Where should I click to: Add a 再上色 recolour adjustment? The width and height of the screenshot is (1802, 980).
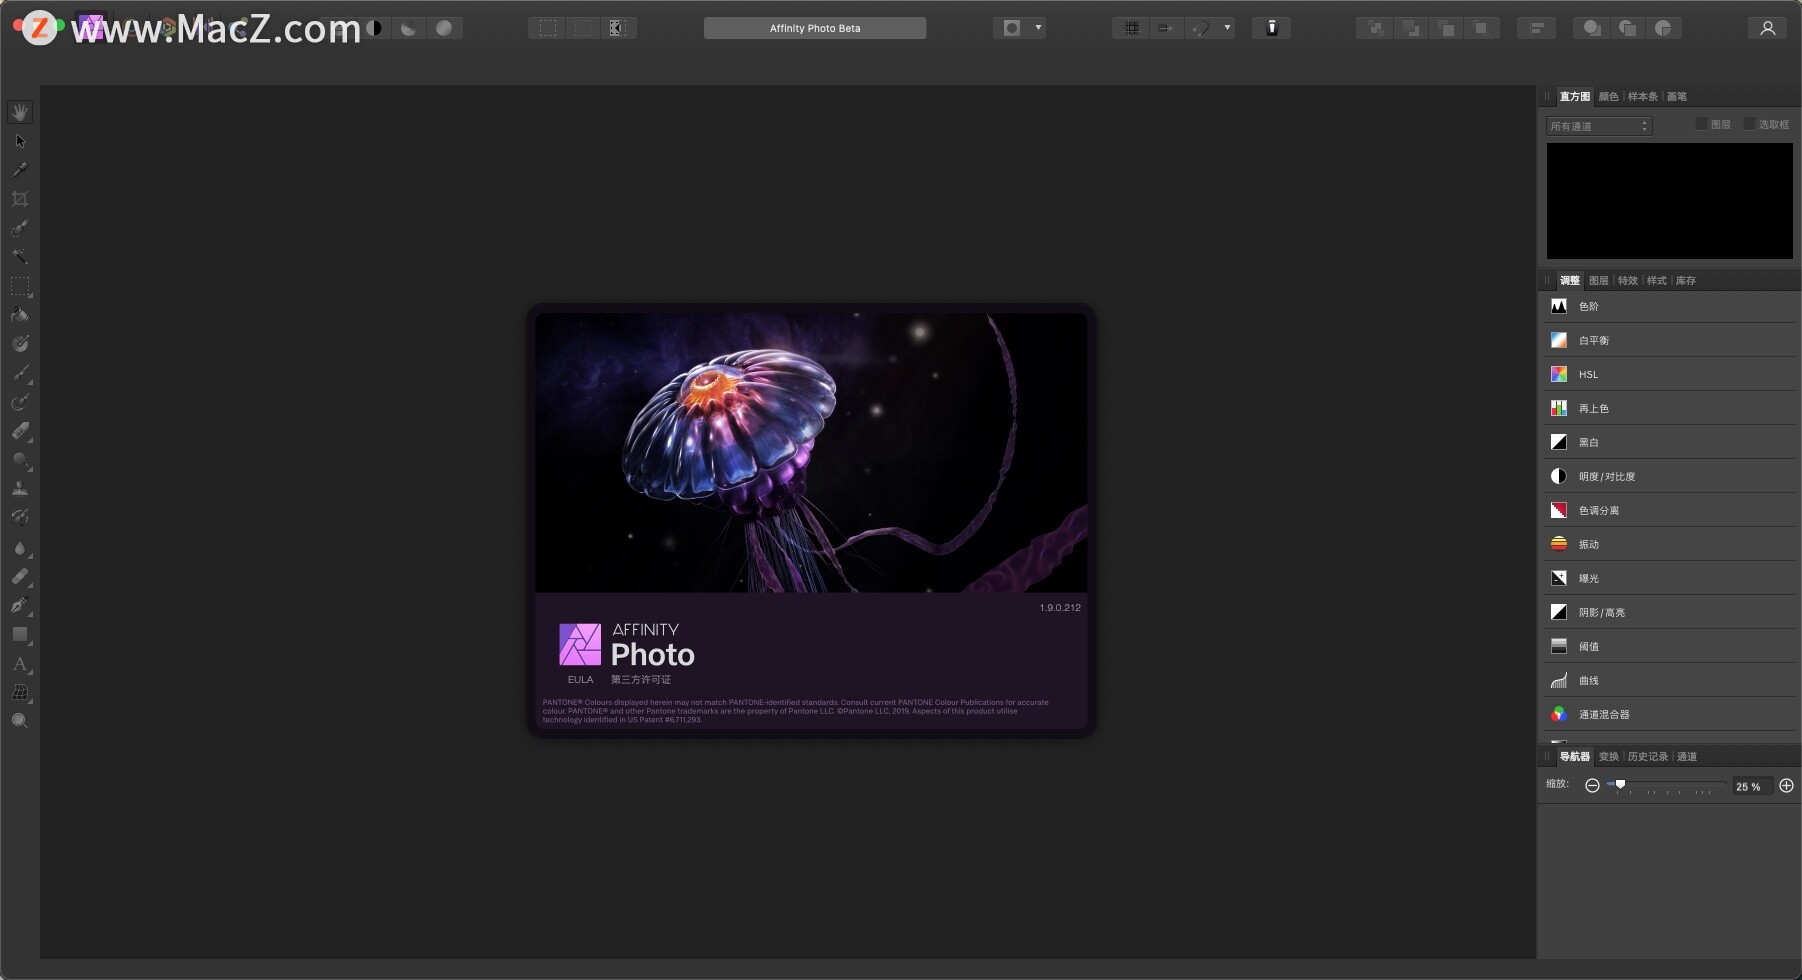click(x=1670, y=409)
